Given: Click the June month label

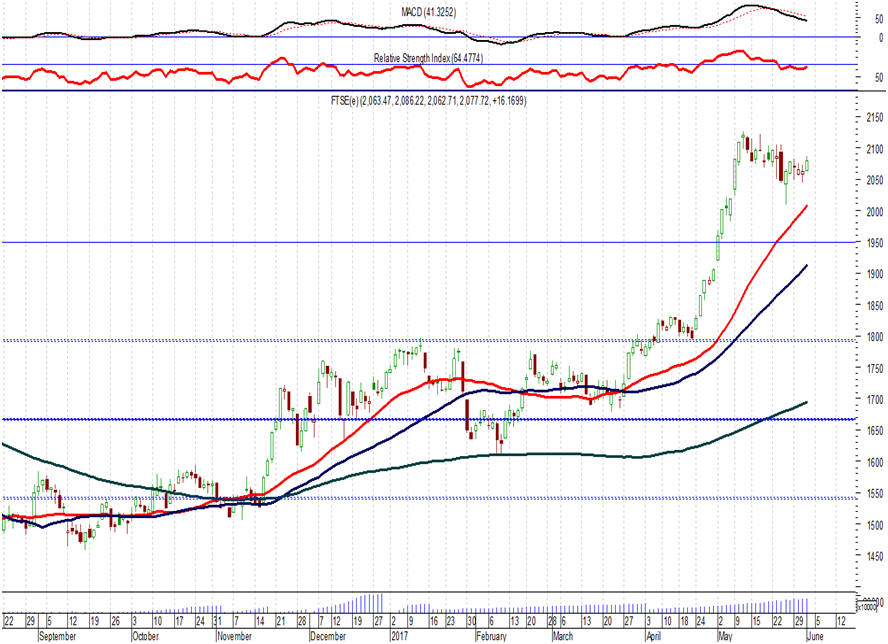Looking at the screenshot, I should click(x=816, y=637).
